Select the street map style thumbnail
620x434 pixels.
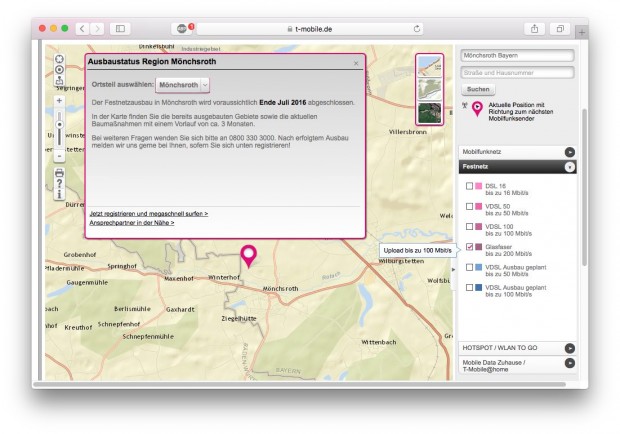429,66
